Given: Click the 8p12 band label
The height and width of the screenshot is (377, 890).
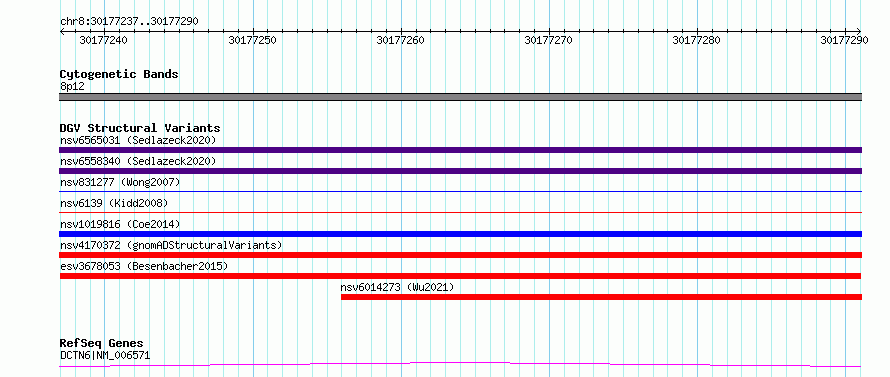Looking at the screenshot, I should [x=72, y=87].
